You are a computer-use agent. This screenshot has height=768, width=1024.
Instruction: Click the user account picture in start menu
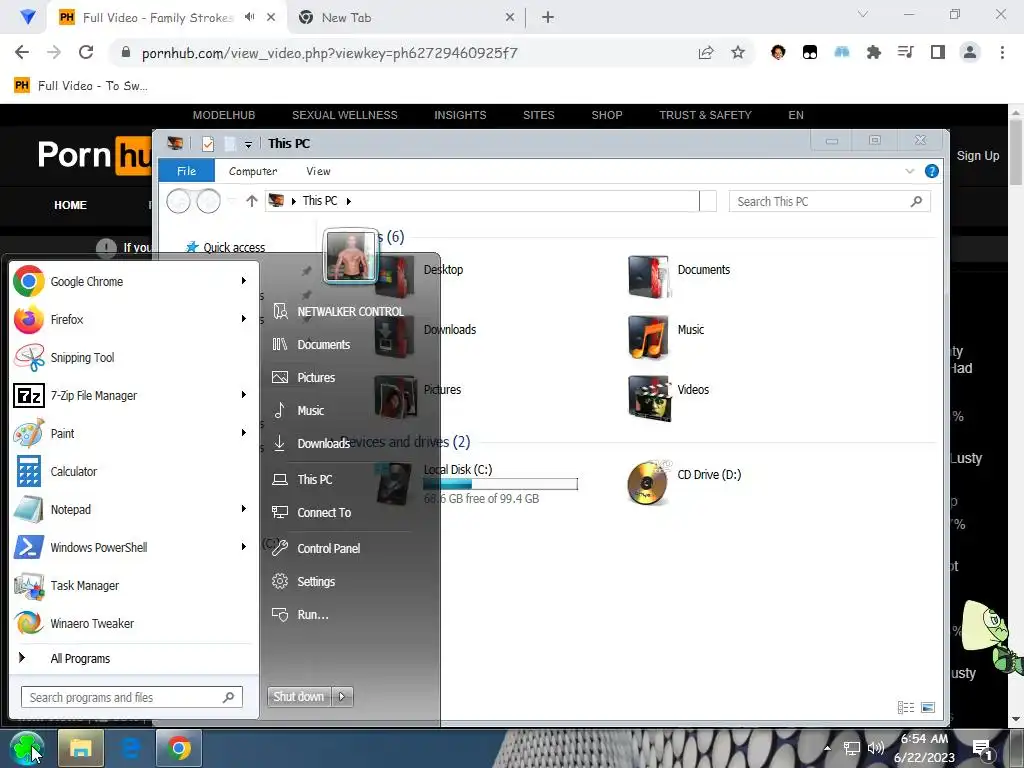(351, 255)
